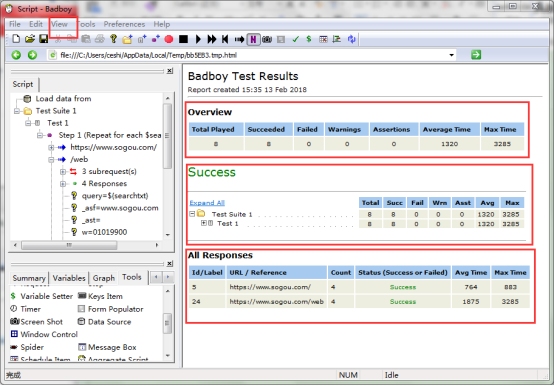This screenshot has height=386, width=554.
Task: Choose the Spider tool
Action: (27, 347)
